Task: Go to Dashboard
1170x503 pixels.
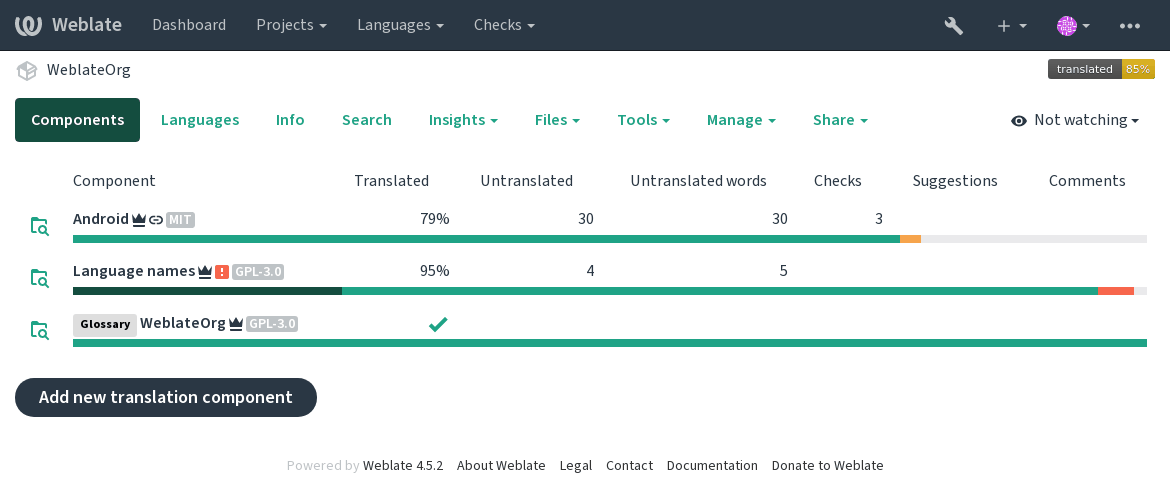Action: [189, 25]
